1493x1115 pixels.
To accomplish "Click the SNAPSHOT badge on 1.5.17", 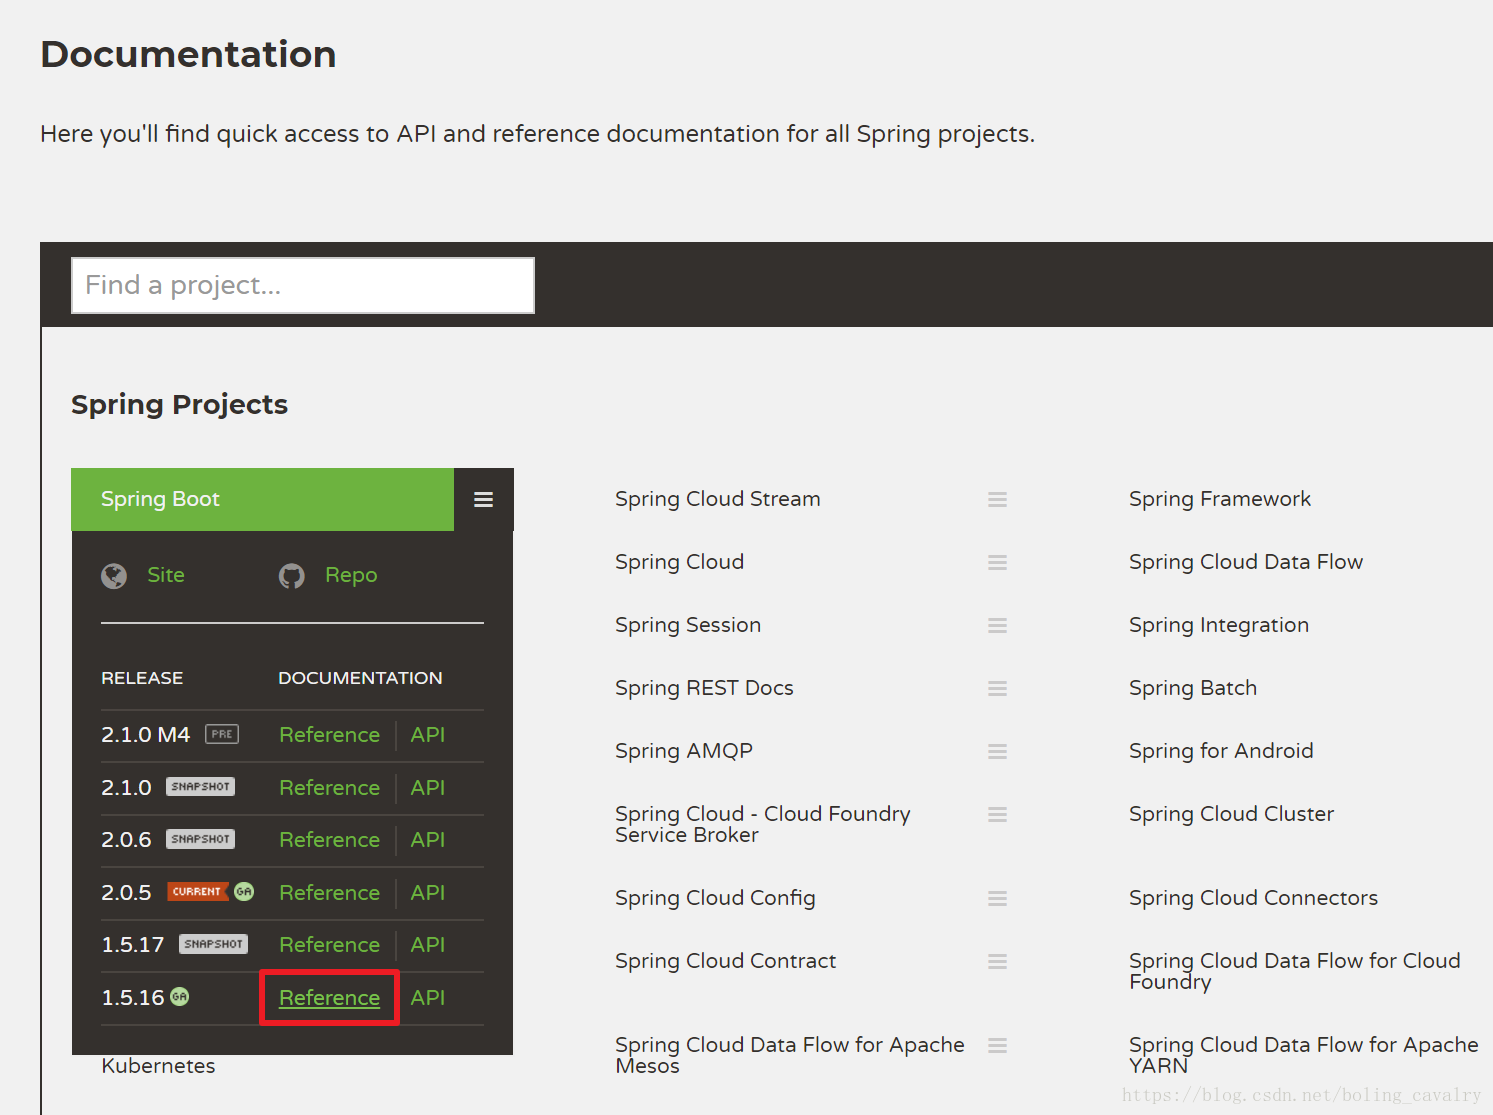I will click(x=213, y=944).
